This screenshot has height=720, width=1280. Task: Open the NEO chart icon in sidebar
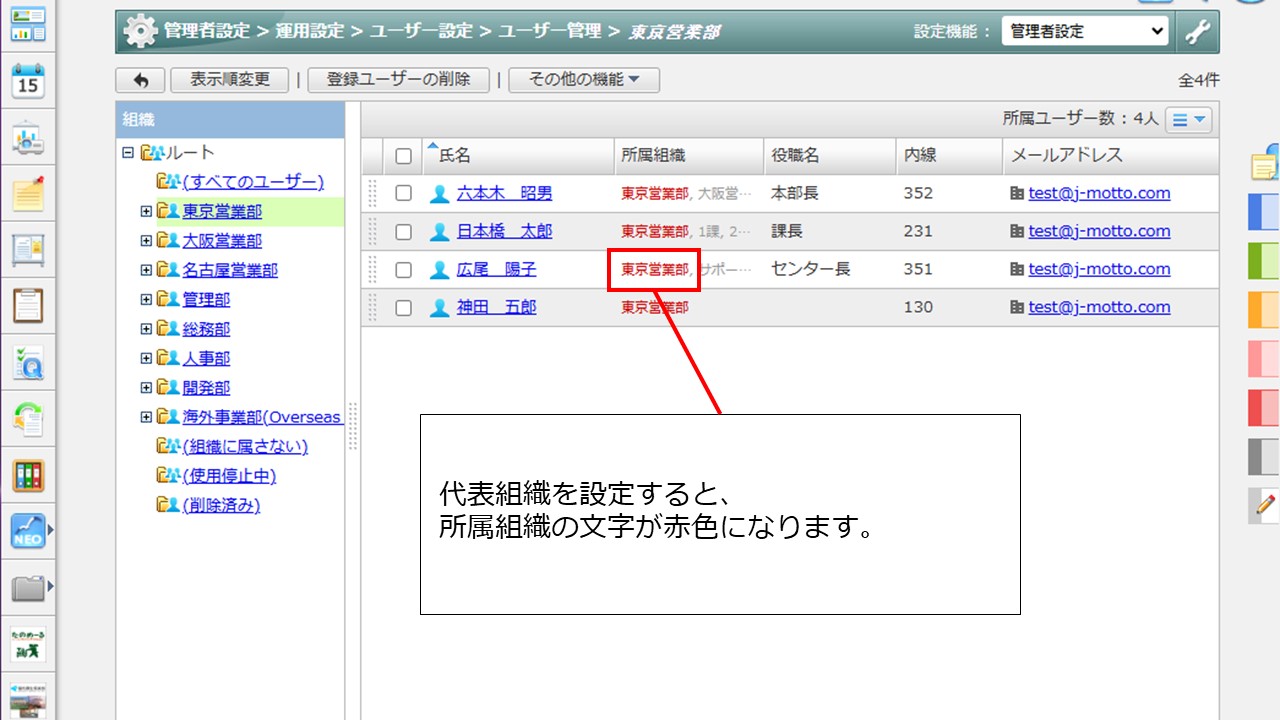tap(28, 530)
